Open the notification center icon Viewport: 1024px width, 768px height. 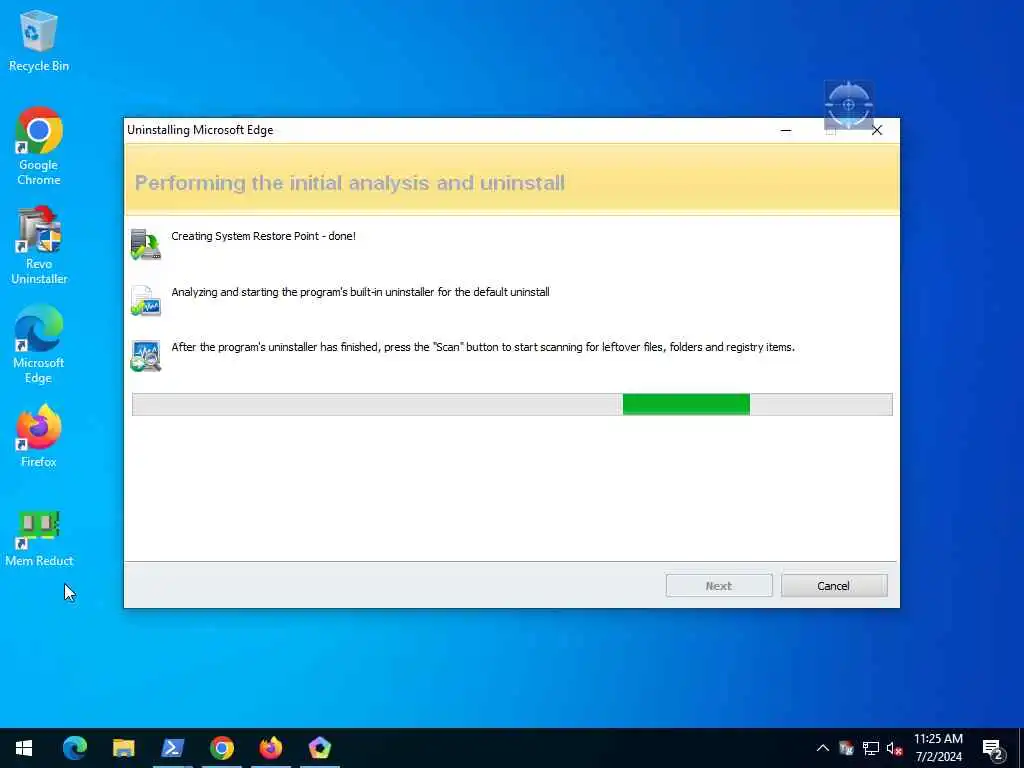click(993, 749)
